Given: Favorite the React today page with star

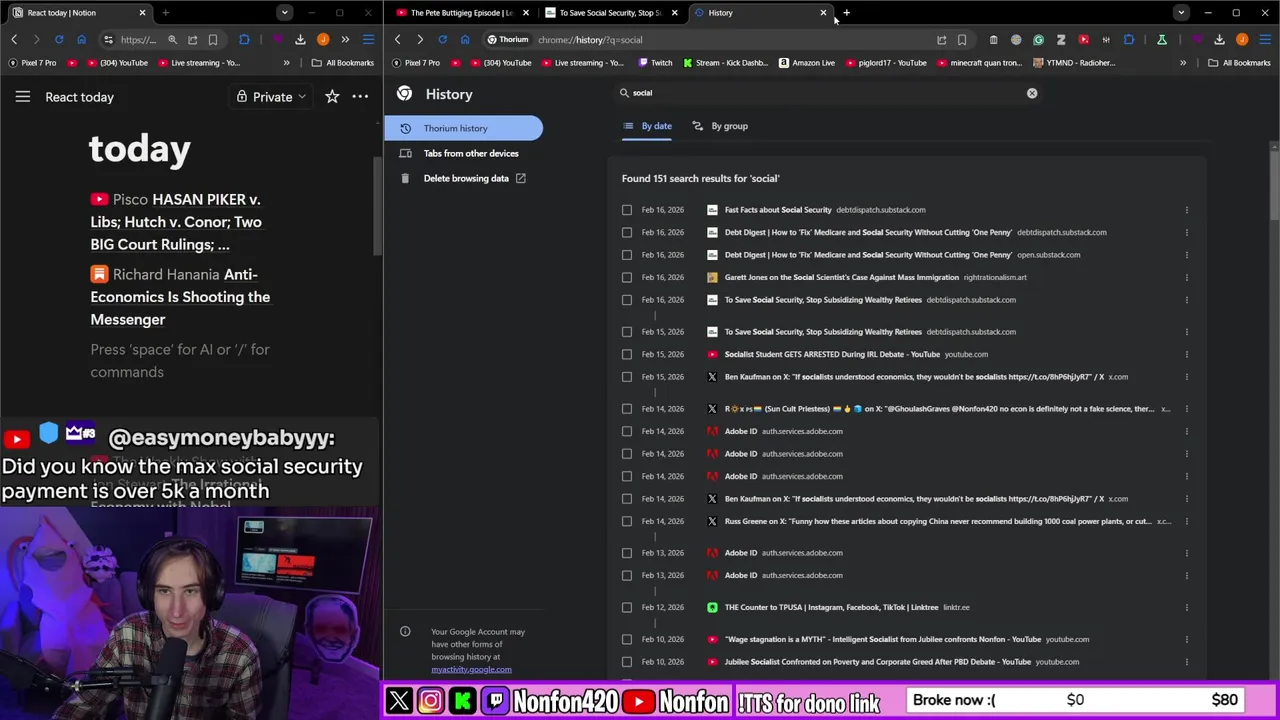Looking at the screenshot, I should click(x=332, y=97).
